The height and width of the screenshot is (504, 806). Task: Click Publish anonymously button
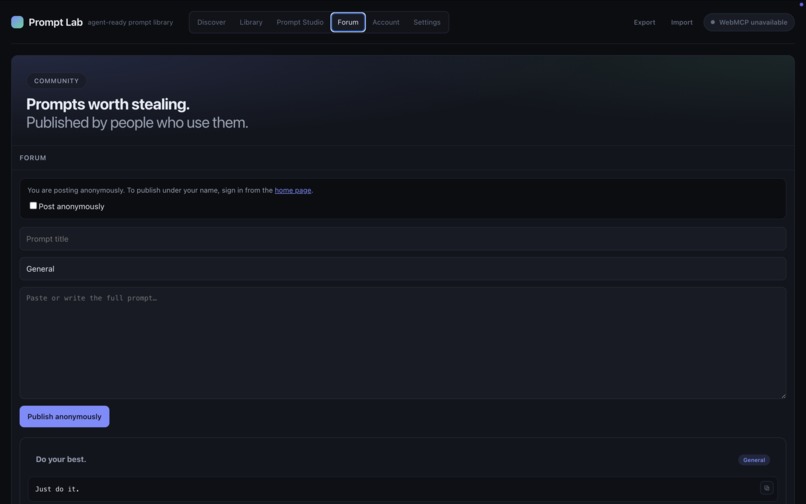pos(64,417)
